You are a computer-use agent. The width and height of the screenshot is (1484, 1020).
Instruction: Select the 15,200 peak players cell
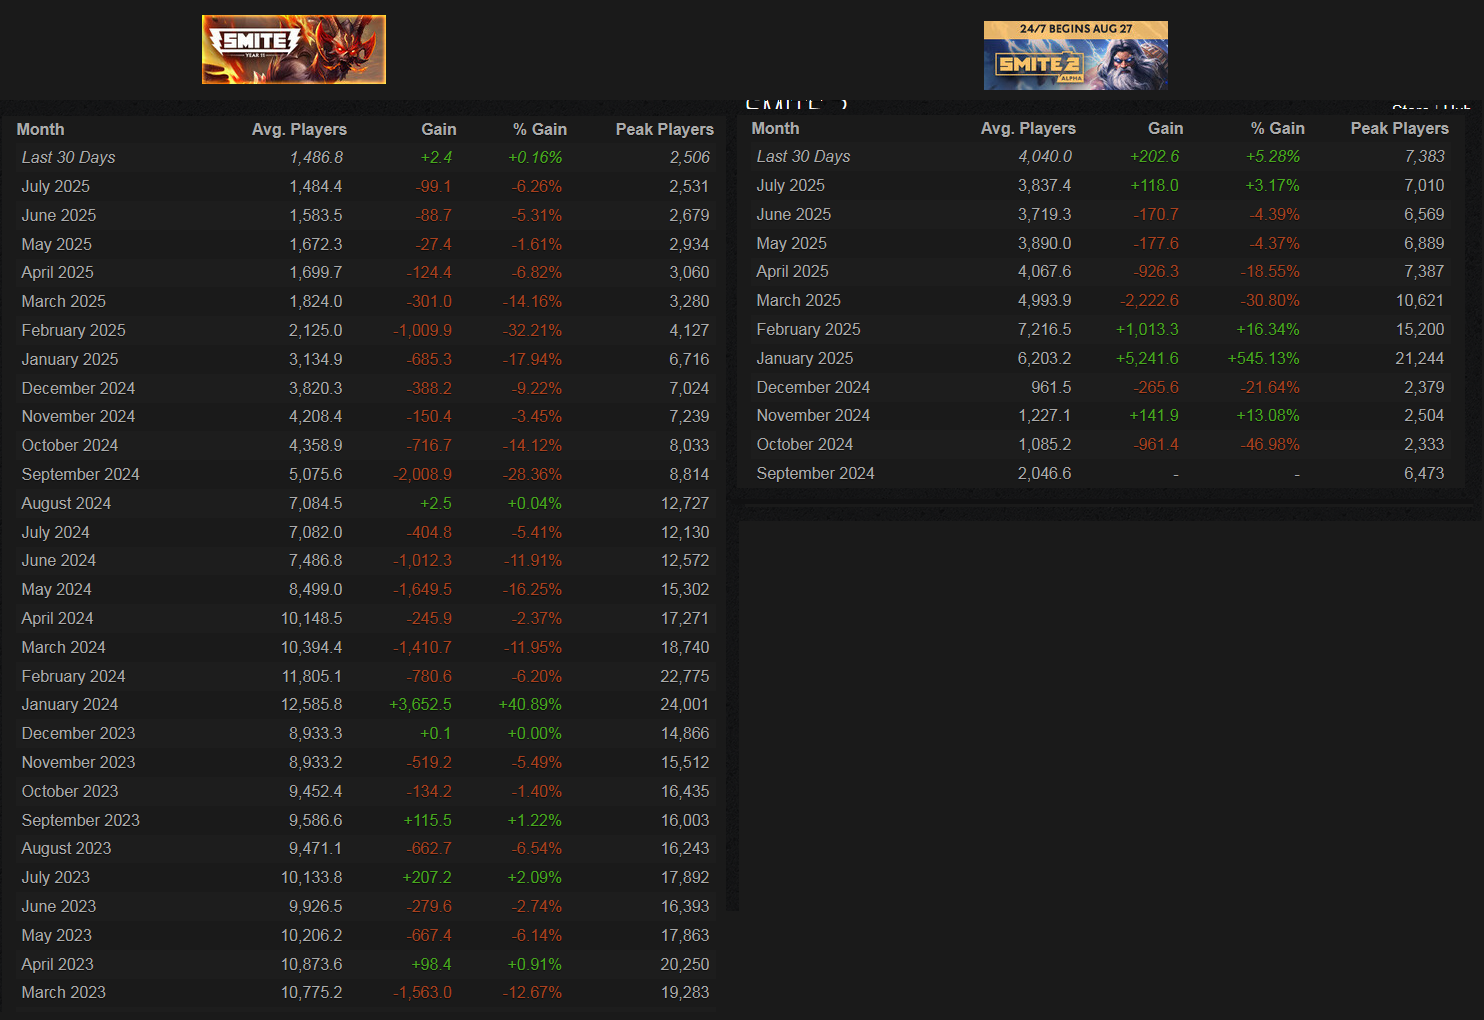pos(1420,329)
